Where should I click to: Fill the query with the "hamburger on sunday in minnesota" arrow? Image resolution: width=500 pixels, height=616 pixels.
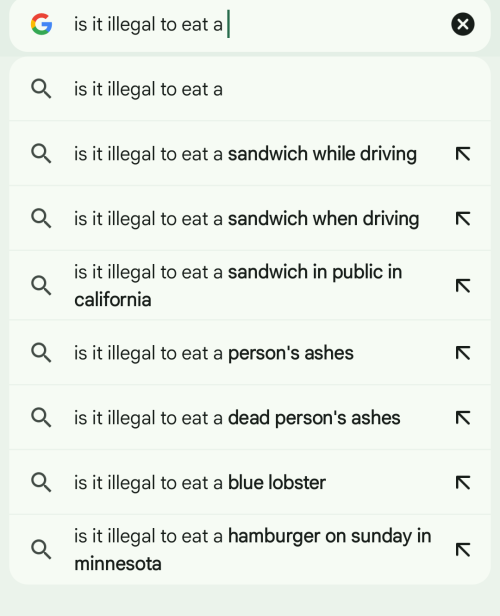[463, 550]
